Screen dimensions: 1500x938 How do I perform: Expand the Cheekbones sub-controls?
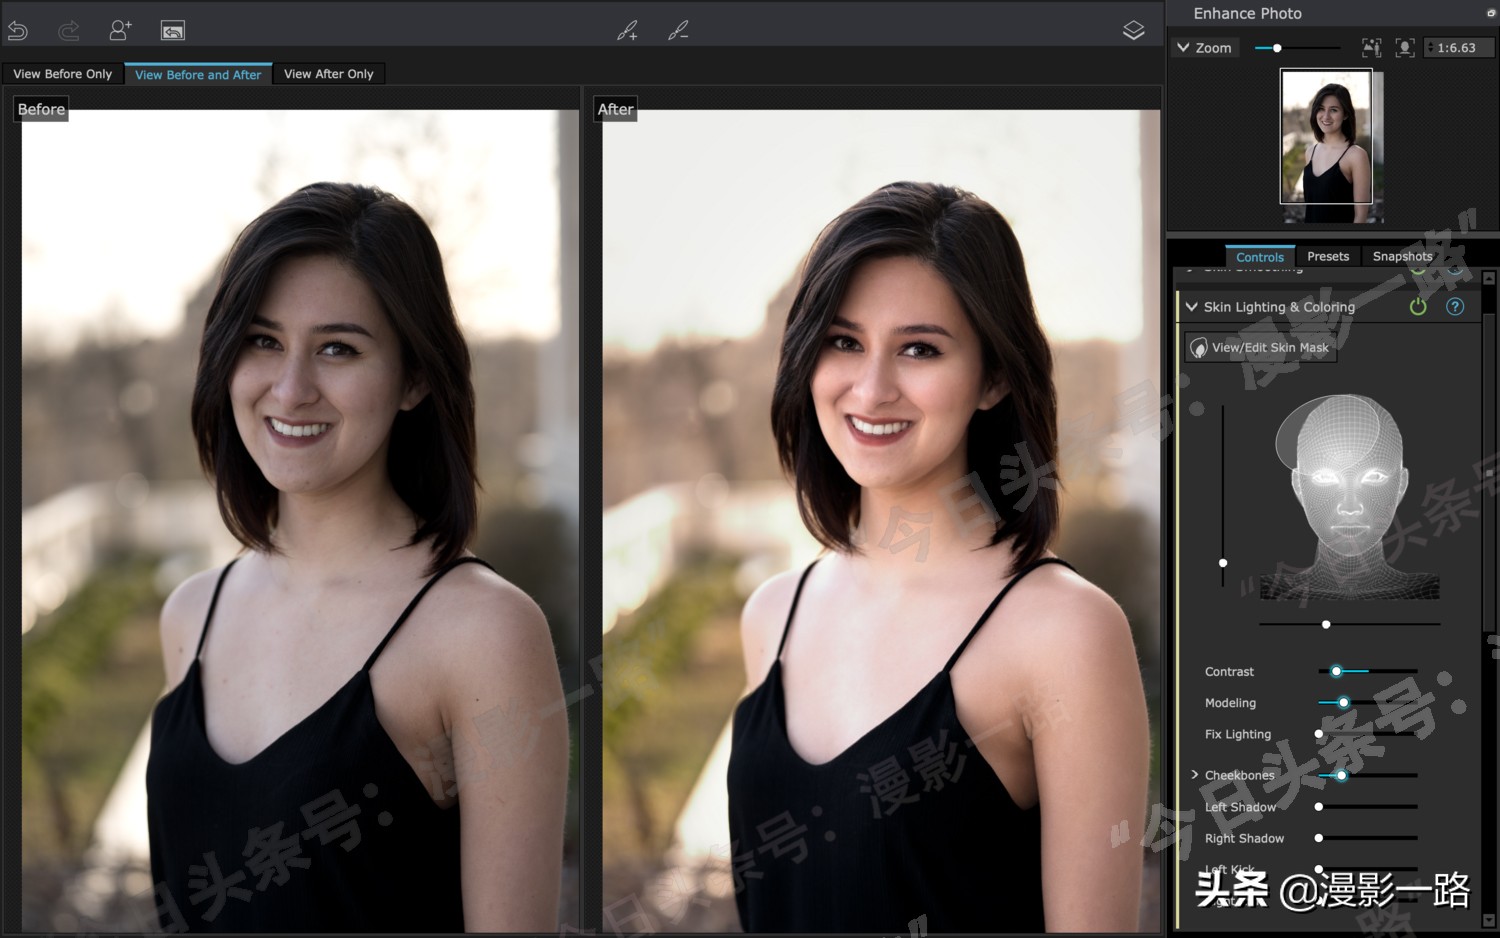[1194, 775]
